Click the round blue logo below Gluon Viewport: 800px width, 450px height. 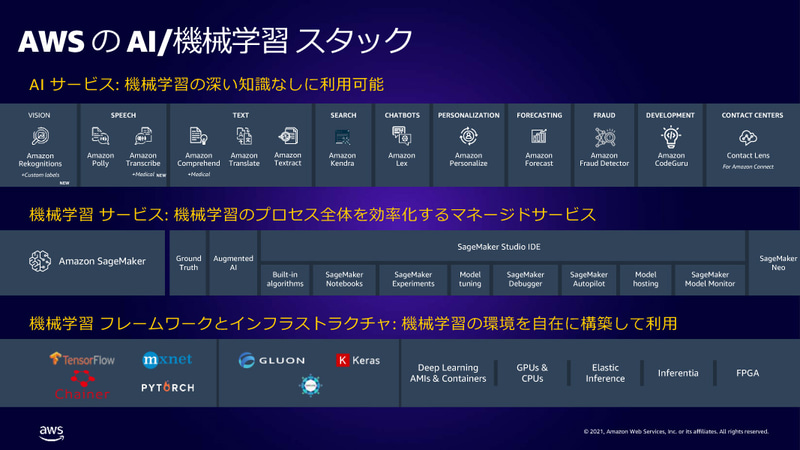[x=310, y=385]
